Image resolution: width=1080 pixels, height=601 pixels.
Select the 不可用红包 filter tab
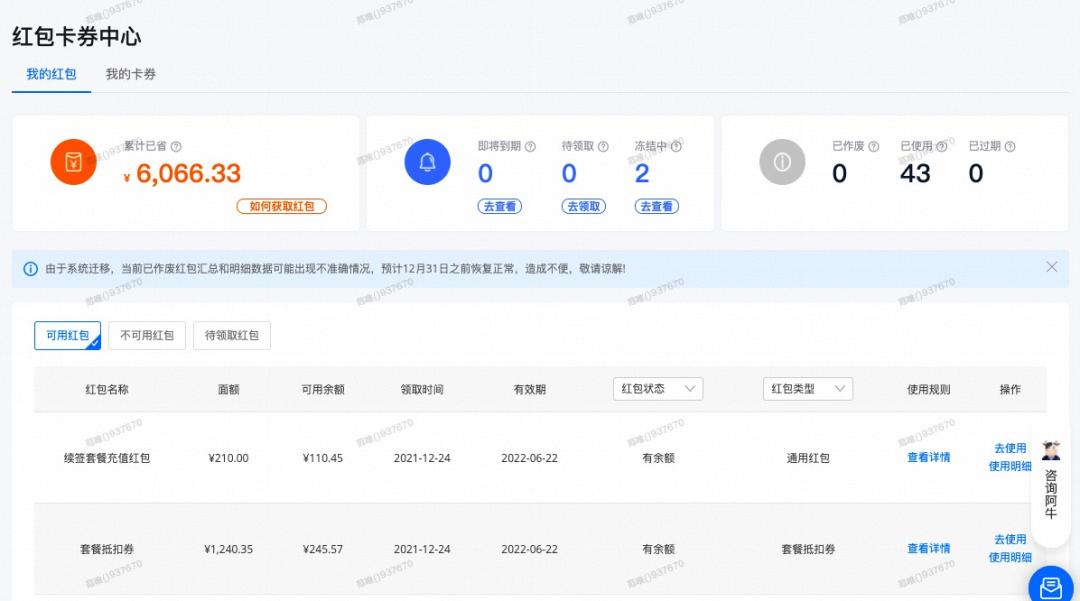click(147, 335)
